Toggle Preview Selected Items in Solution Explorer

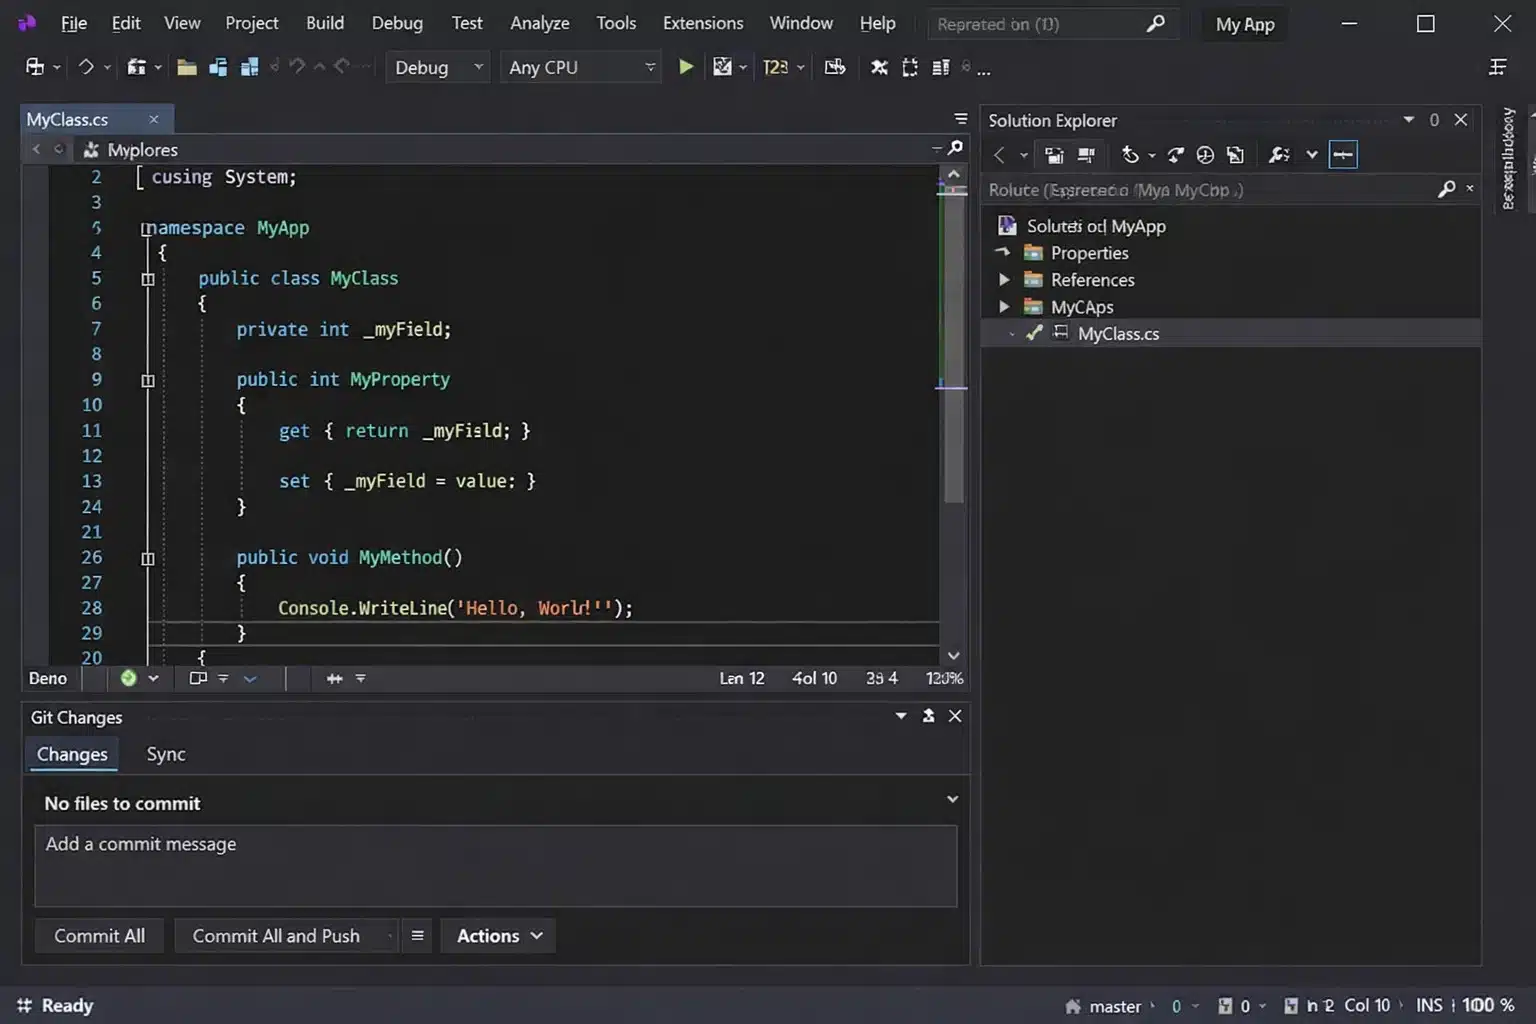coord(1343,155)
